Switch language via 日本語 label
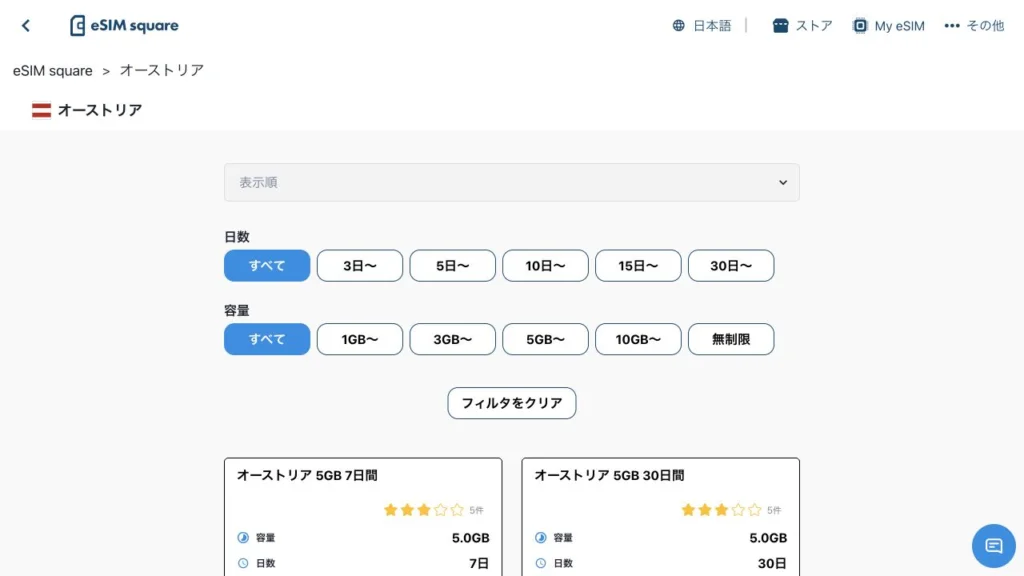 [712, 25]
